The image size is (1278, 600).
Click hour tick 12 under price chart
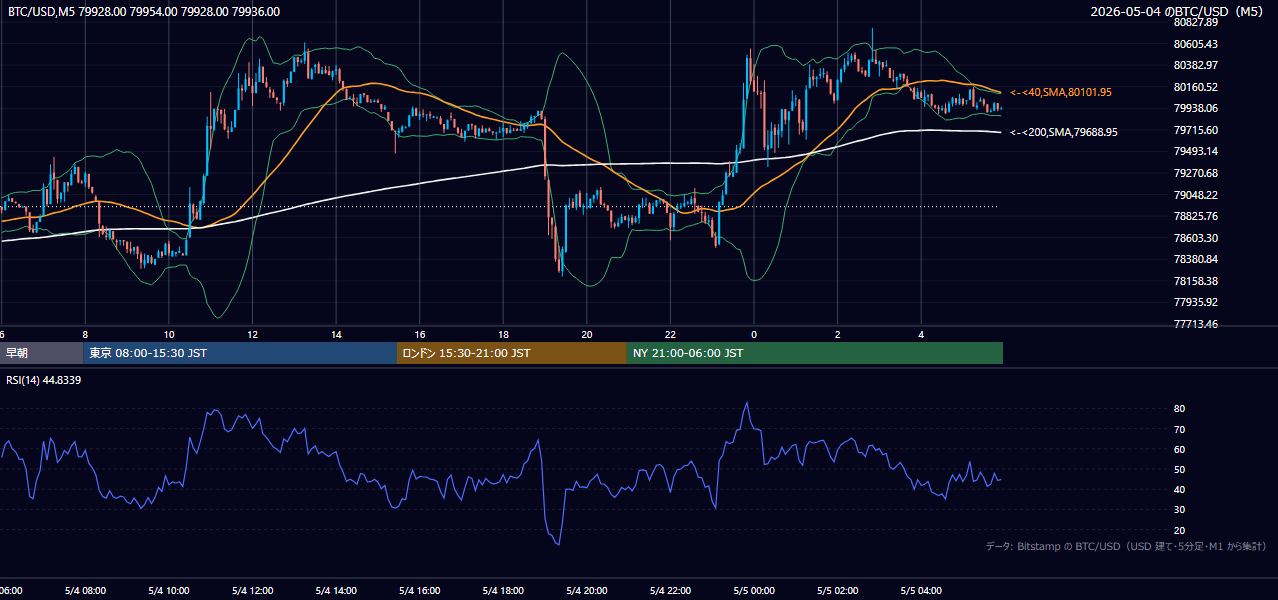253,334
